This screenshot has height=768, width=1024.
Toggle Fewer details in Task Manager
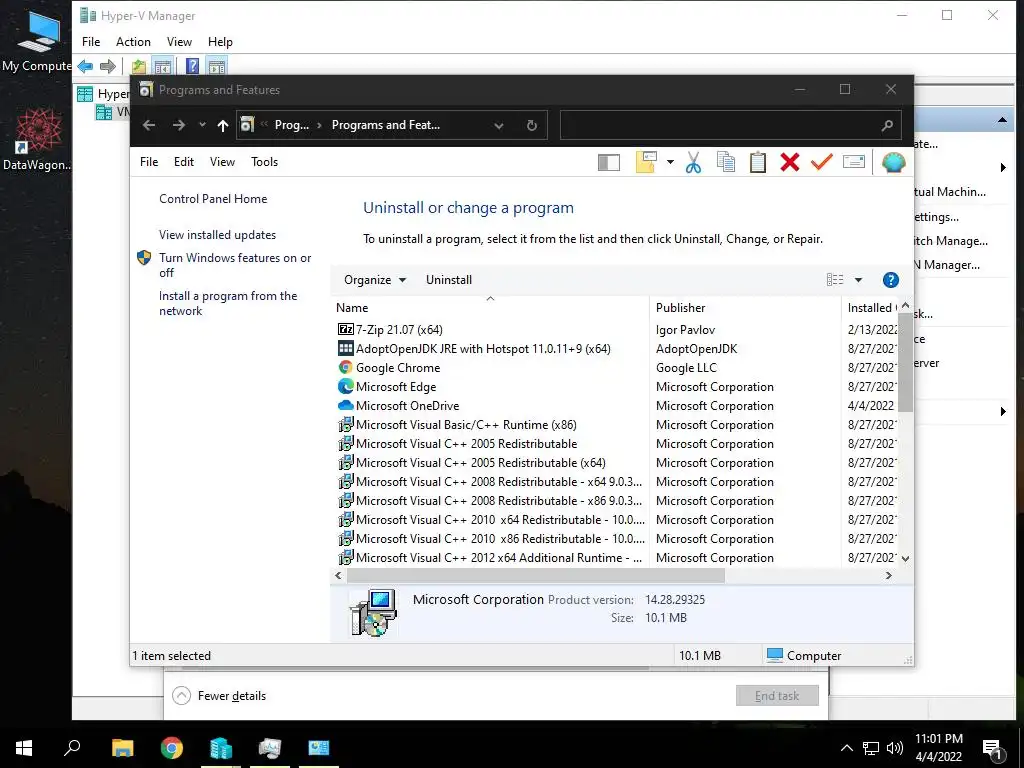[219, 696]
